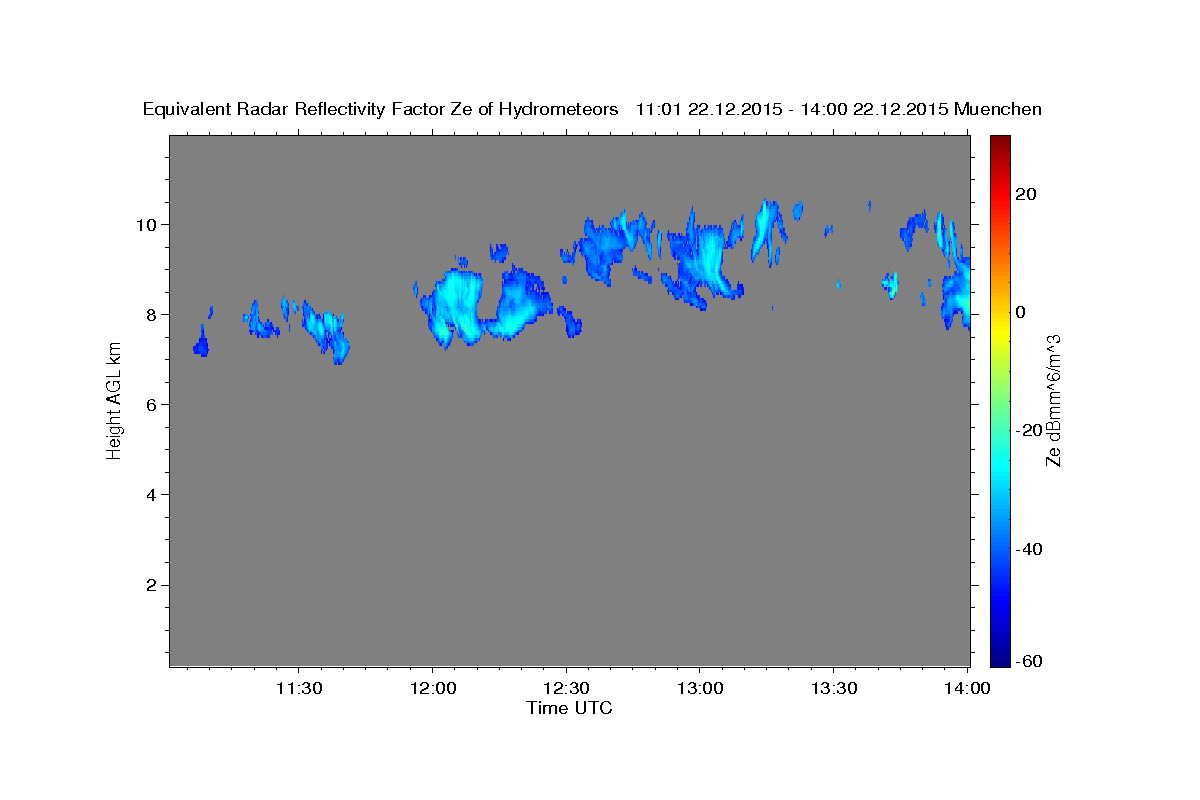Screen dimensions: 1200x800
Task: Click the 'Time UTC' axis label
Action: coord(569,708)
